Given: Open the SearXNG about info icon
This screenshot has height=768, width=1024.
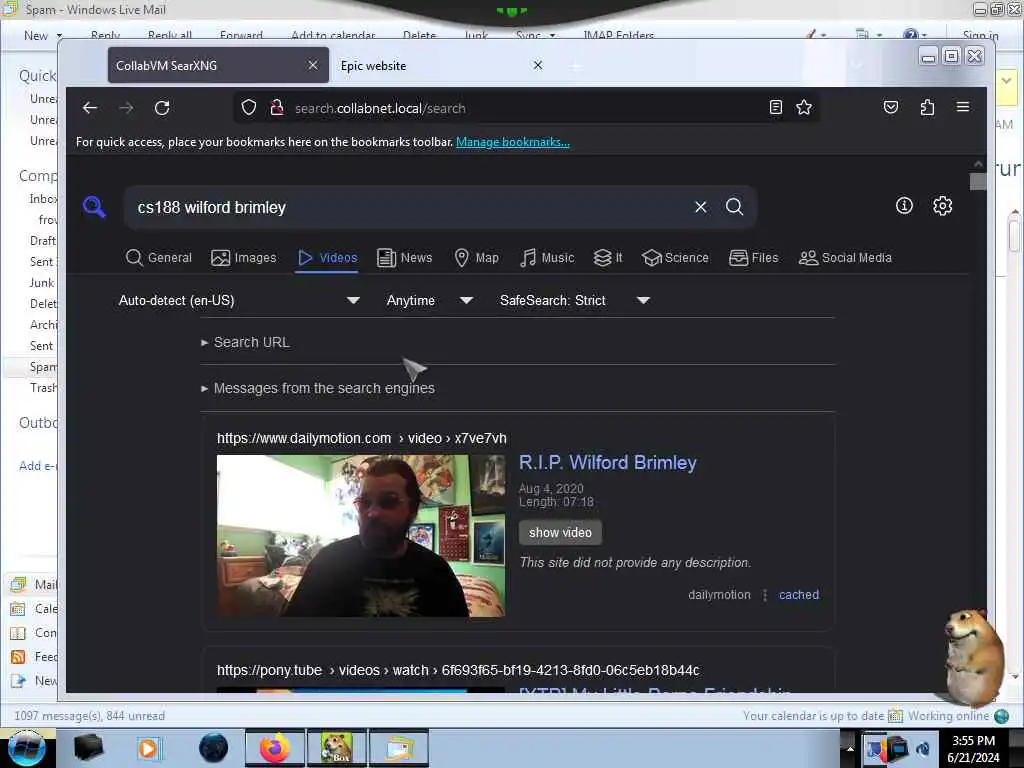Looking at the screenshot, I should tap(904, 206).
